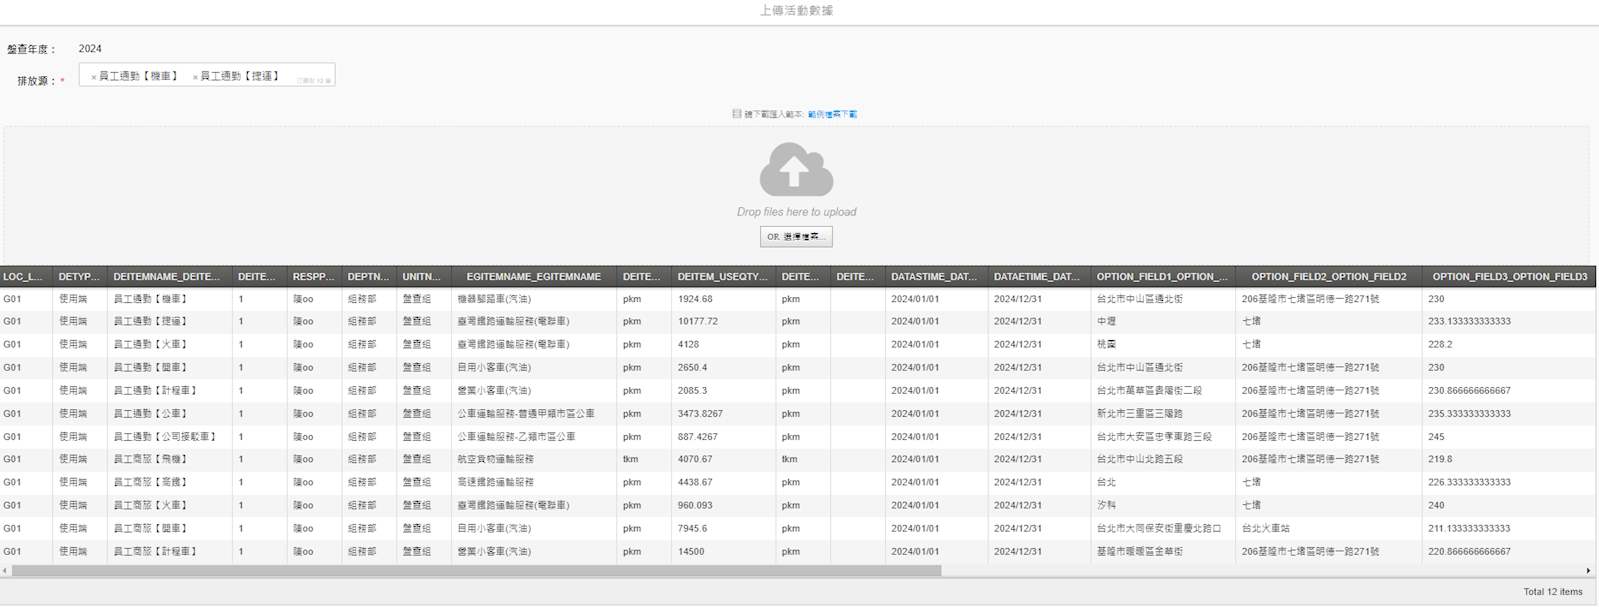This screenshot has height=607, width=1599.
Task: Sort by the OPTION_FIELD3 column header
Action: (1508, 277)
